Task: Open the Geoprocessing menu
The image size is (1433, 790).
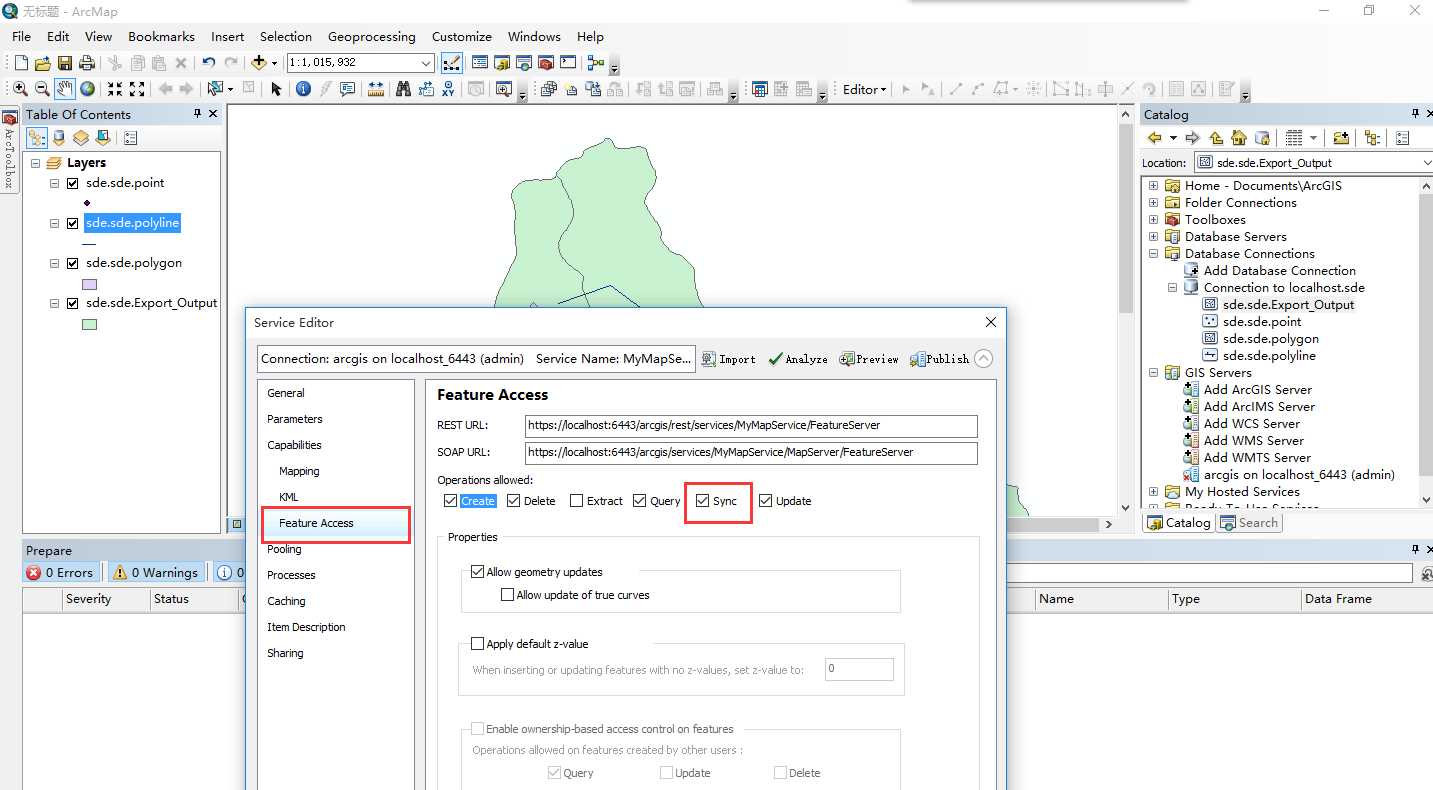Action: (371, 37)
